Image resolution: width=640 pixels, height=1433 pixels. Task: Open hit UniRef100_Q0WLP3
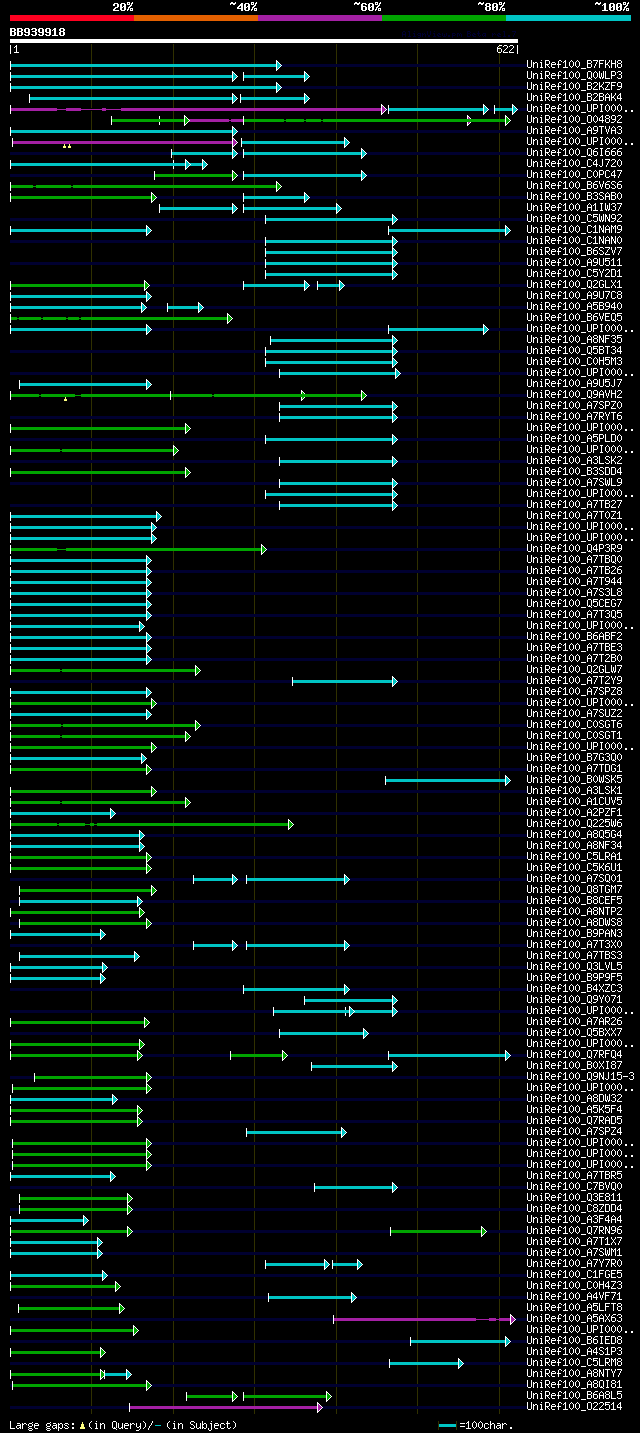point(574,76)
